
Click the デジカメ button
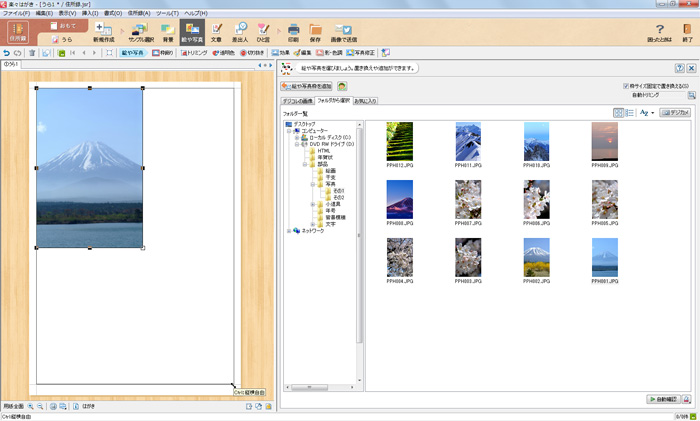pos(675,113)
